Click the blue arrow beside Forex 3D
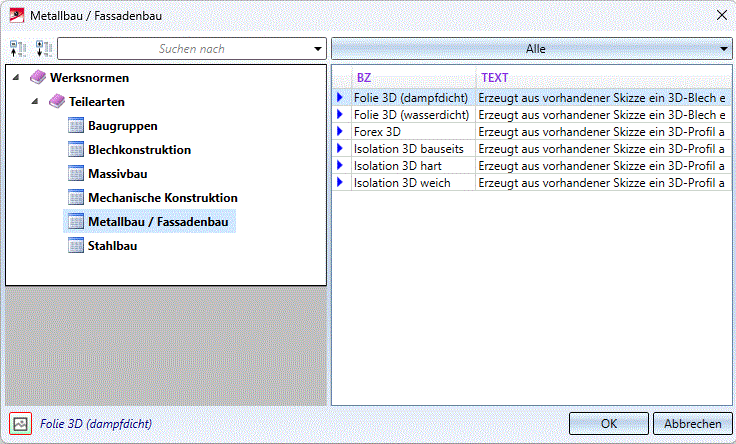This screenshot has width=736, height=444. (x=340, y=131)
